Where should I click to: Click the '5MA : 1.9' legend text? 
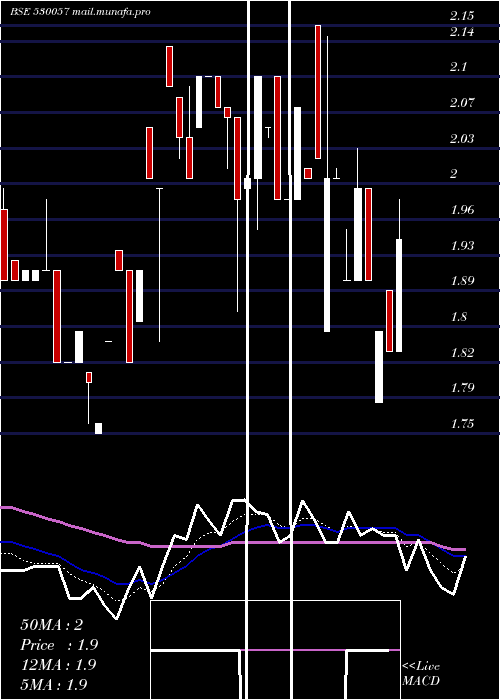click(54, 684)
